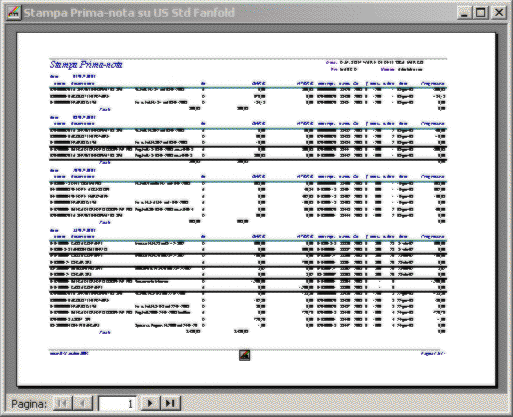Select the first date group header

coord(73,76)
